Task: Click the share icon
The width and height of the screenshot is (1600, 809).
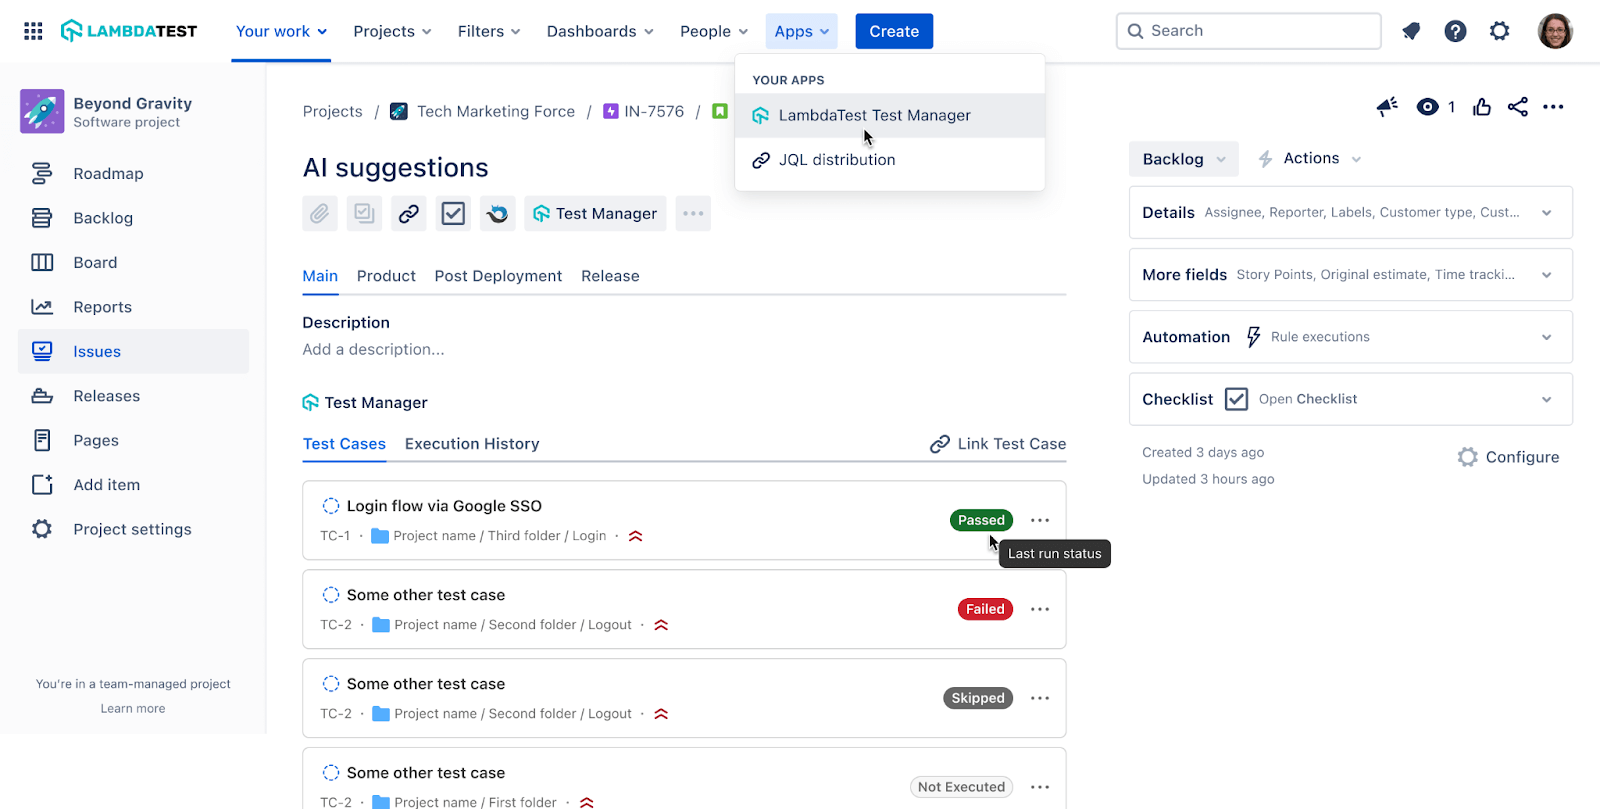Action: point(1517,106)
